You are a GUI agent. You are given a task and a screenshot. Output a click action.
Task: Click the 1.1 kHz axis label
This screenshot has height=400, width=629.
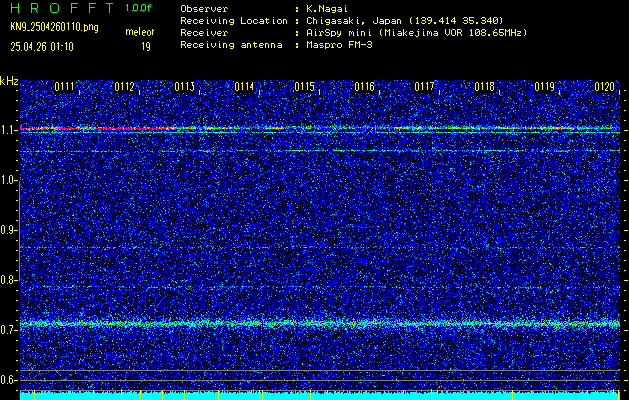8,130
